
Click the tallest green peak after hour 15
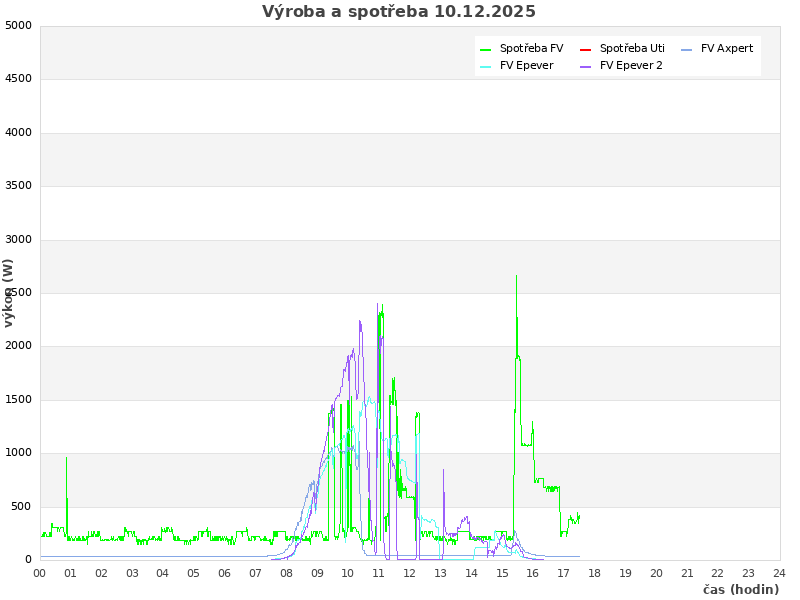(516, 276)
